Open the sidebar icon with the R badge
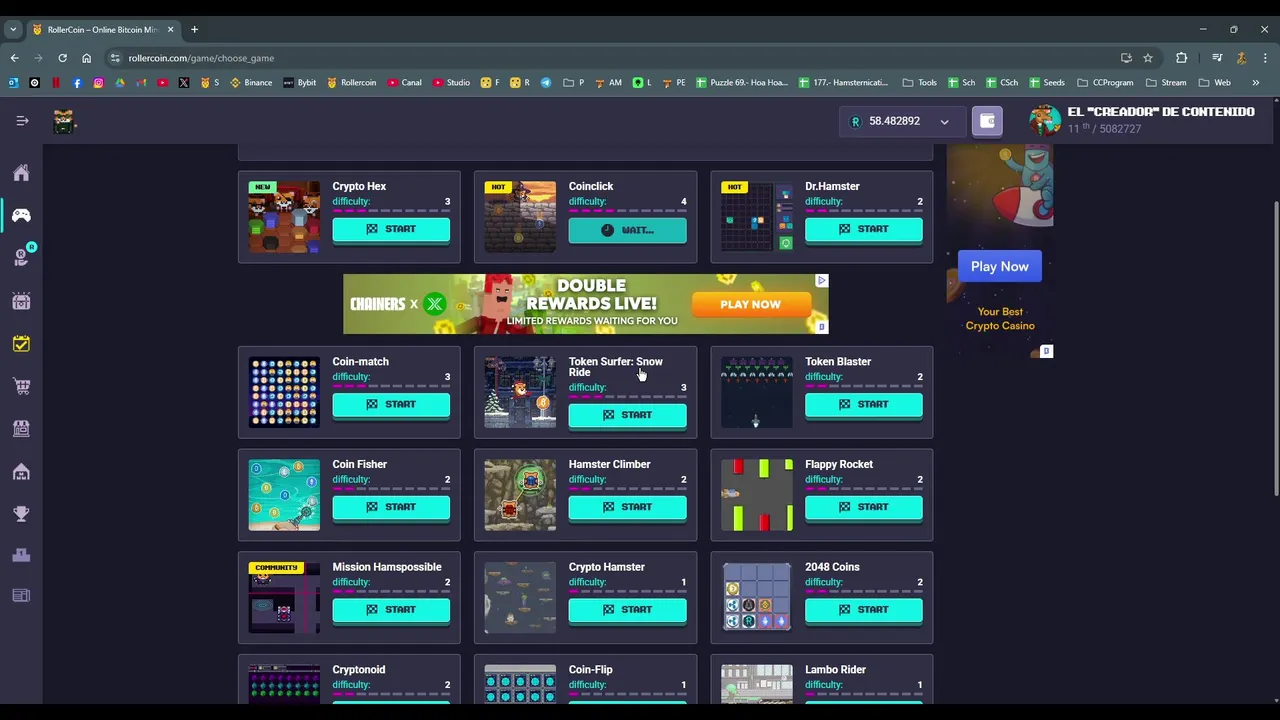Image resolution: width=1280 pixels, height=720 pixels. (x=22, y=257)
